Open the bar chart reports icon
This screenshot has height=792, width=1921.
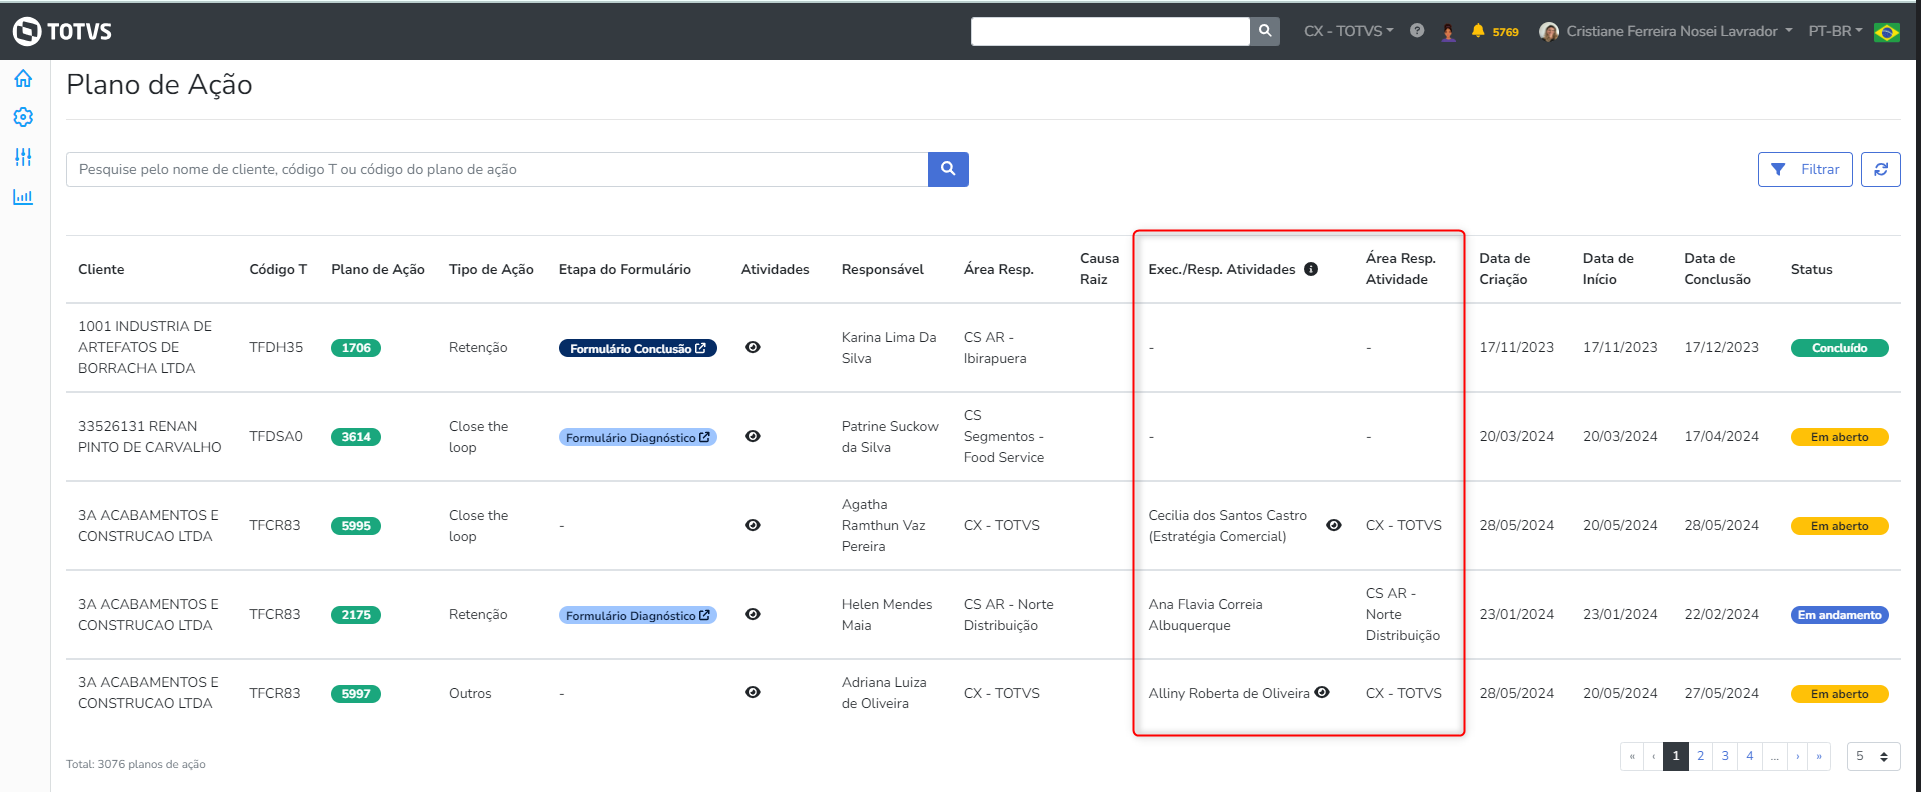coord(23,197)
